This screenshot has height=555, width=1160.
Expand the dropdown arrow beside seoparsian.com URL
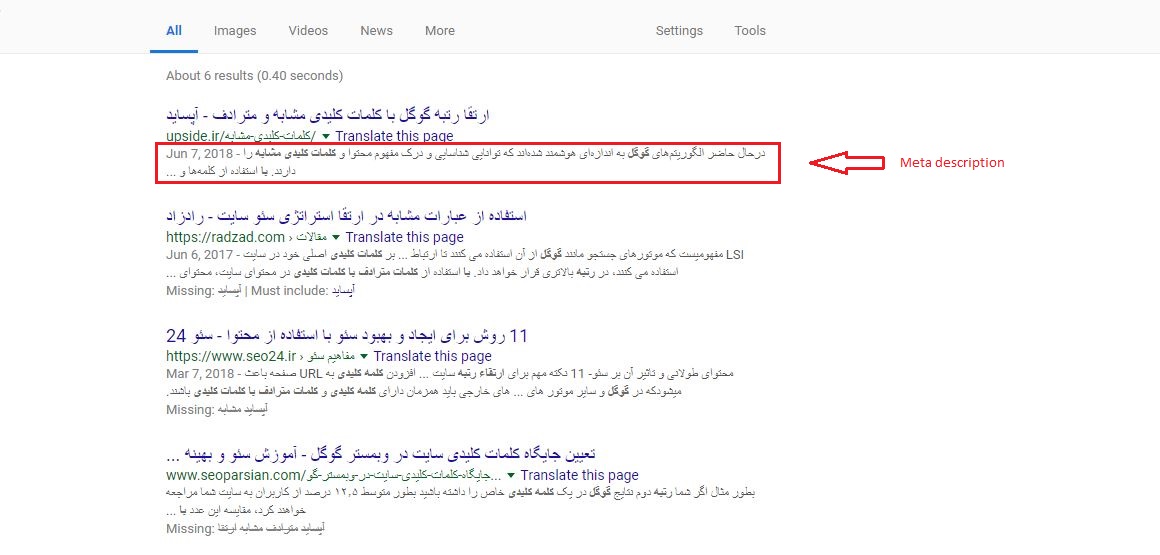pos(510,475)
